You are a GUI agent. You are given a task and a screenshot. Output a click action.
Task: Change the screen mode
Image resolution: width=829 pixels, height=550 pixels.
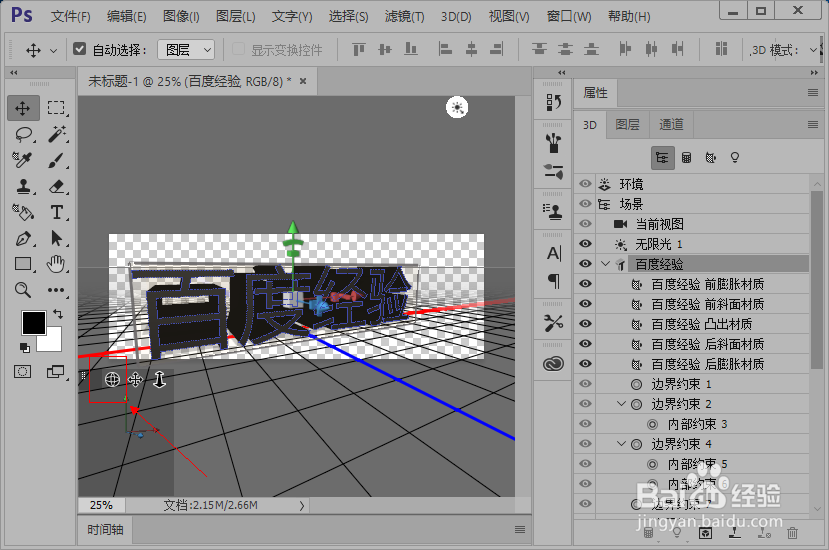[x=56, y=372]
